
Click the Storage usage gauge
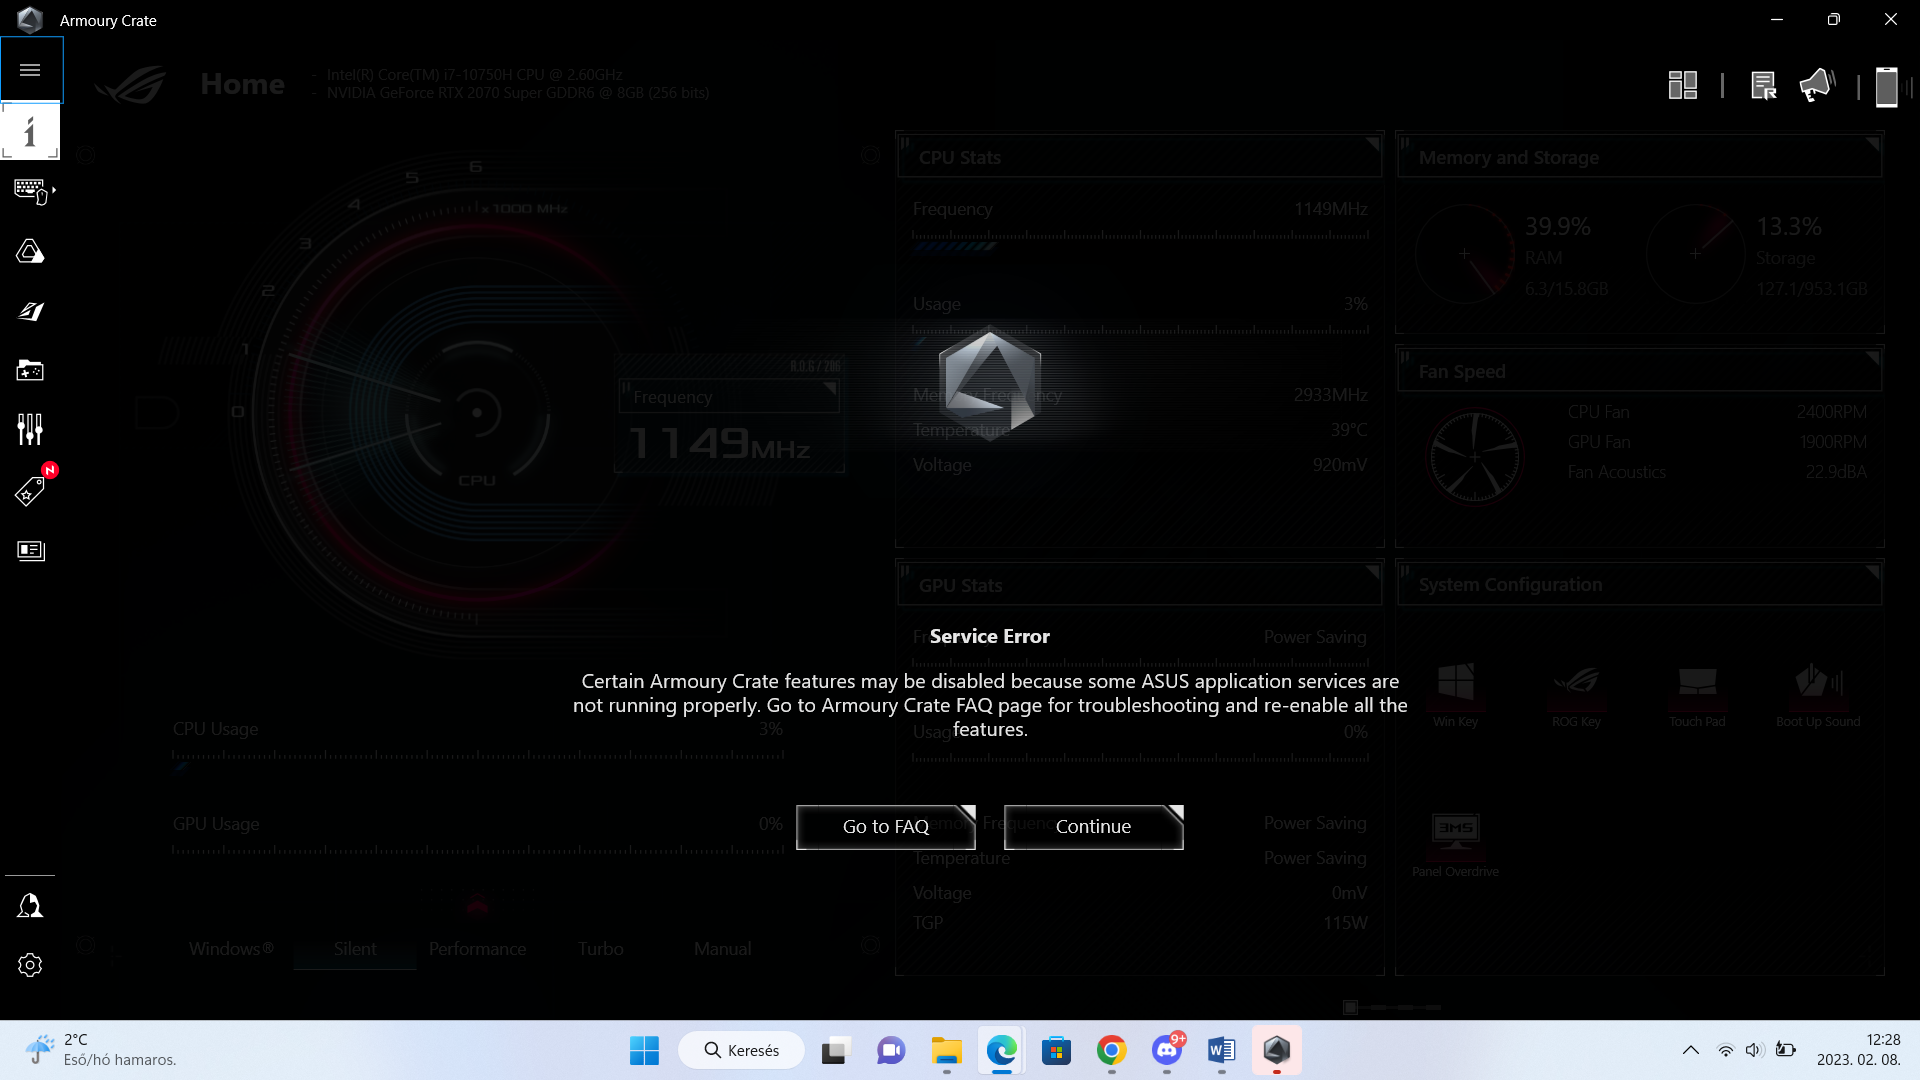1696,254
